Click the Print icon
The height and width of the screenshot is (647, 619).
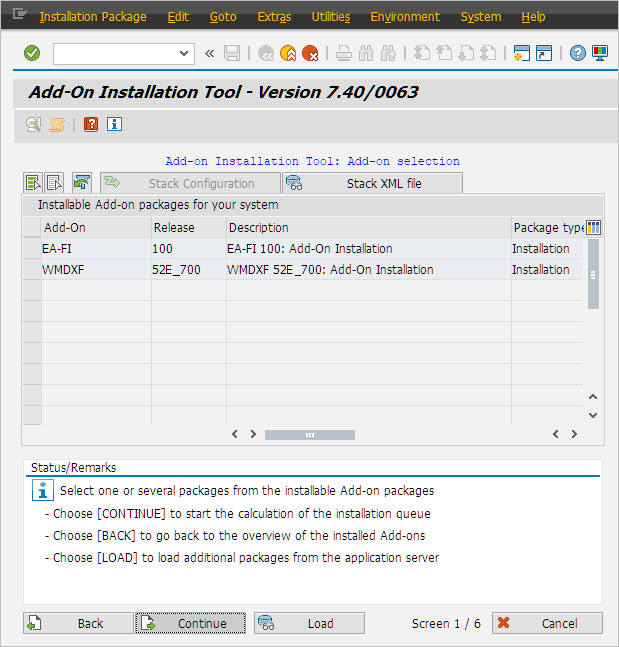tap(343, 53)
